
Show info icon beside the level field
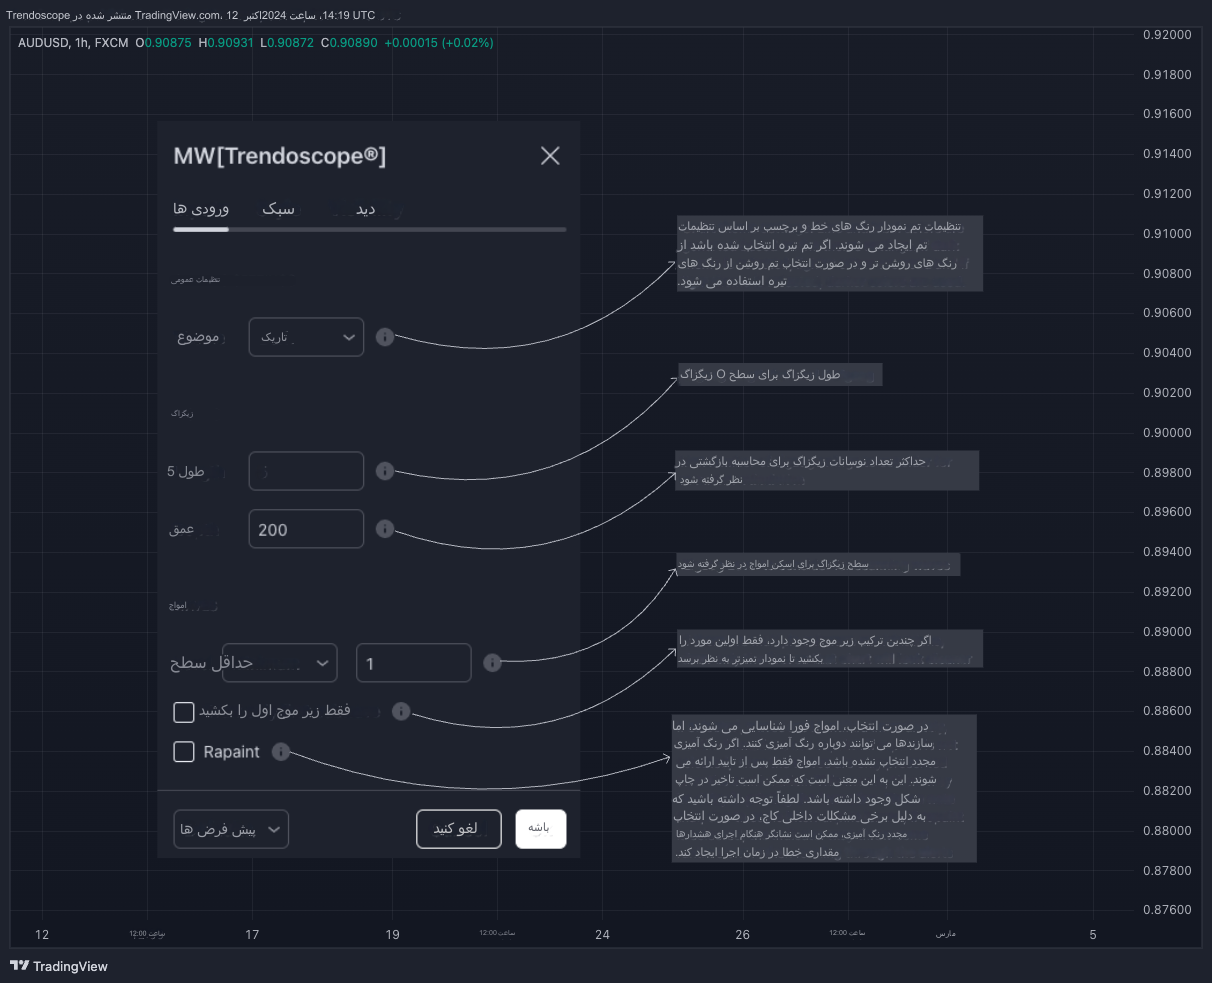click(x=492, y=663)
